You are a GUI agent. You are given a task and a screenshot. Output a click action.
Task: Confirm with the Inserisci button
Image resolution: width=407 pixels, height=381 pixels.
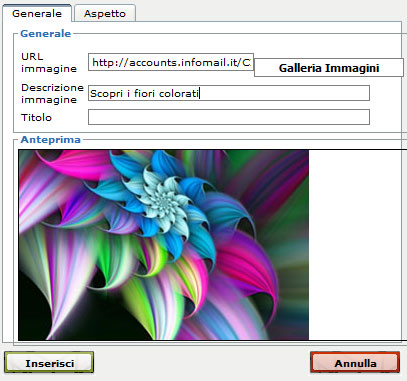[49, 362]
